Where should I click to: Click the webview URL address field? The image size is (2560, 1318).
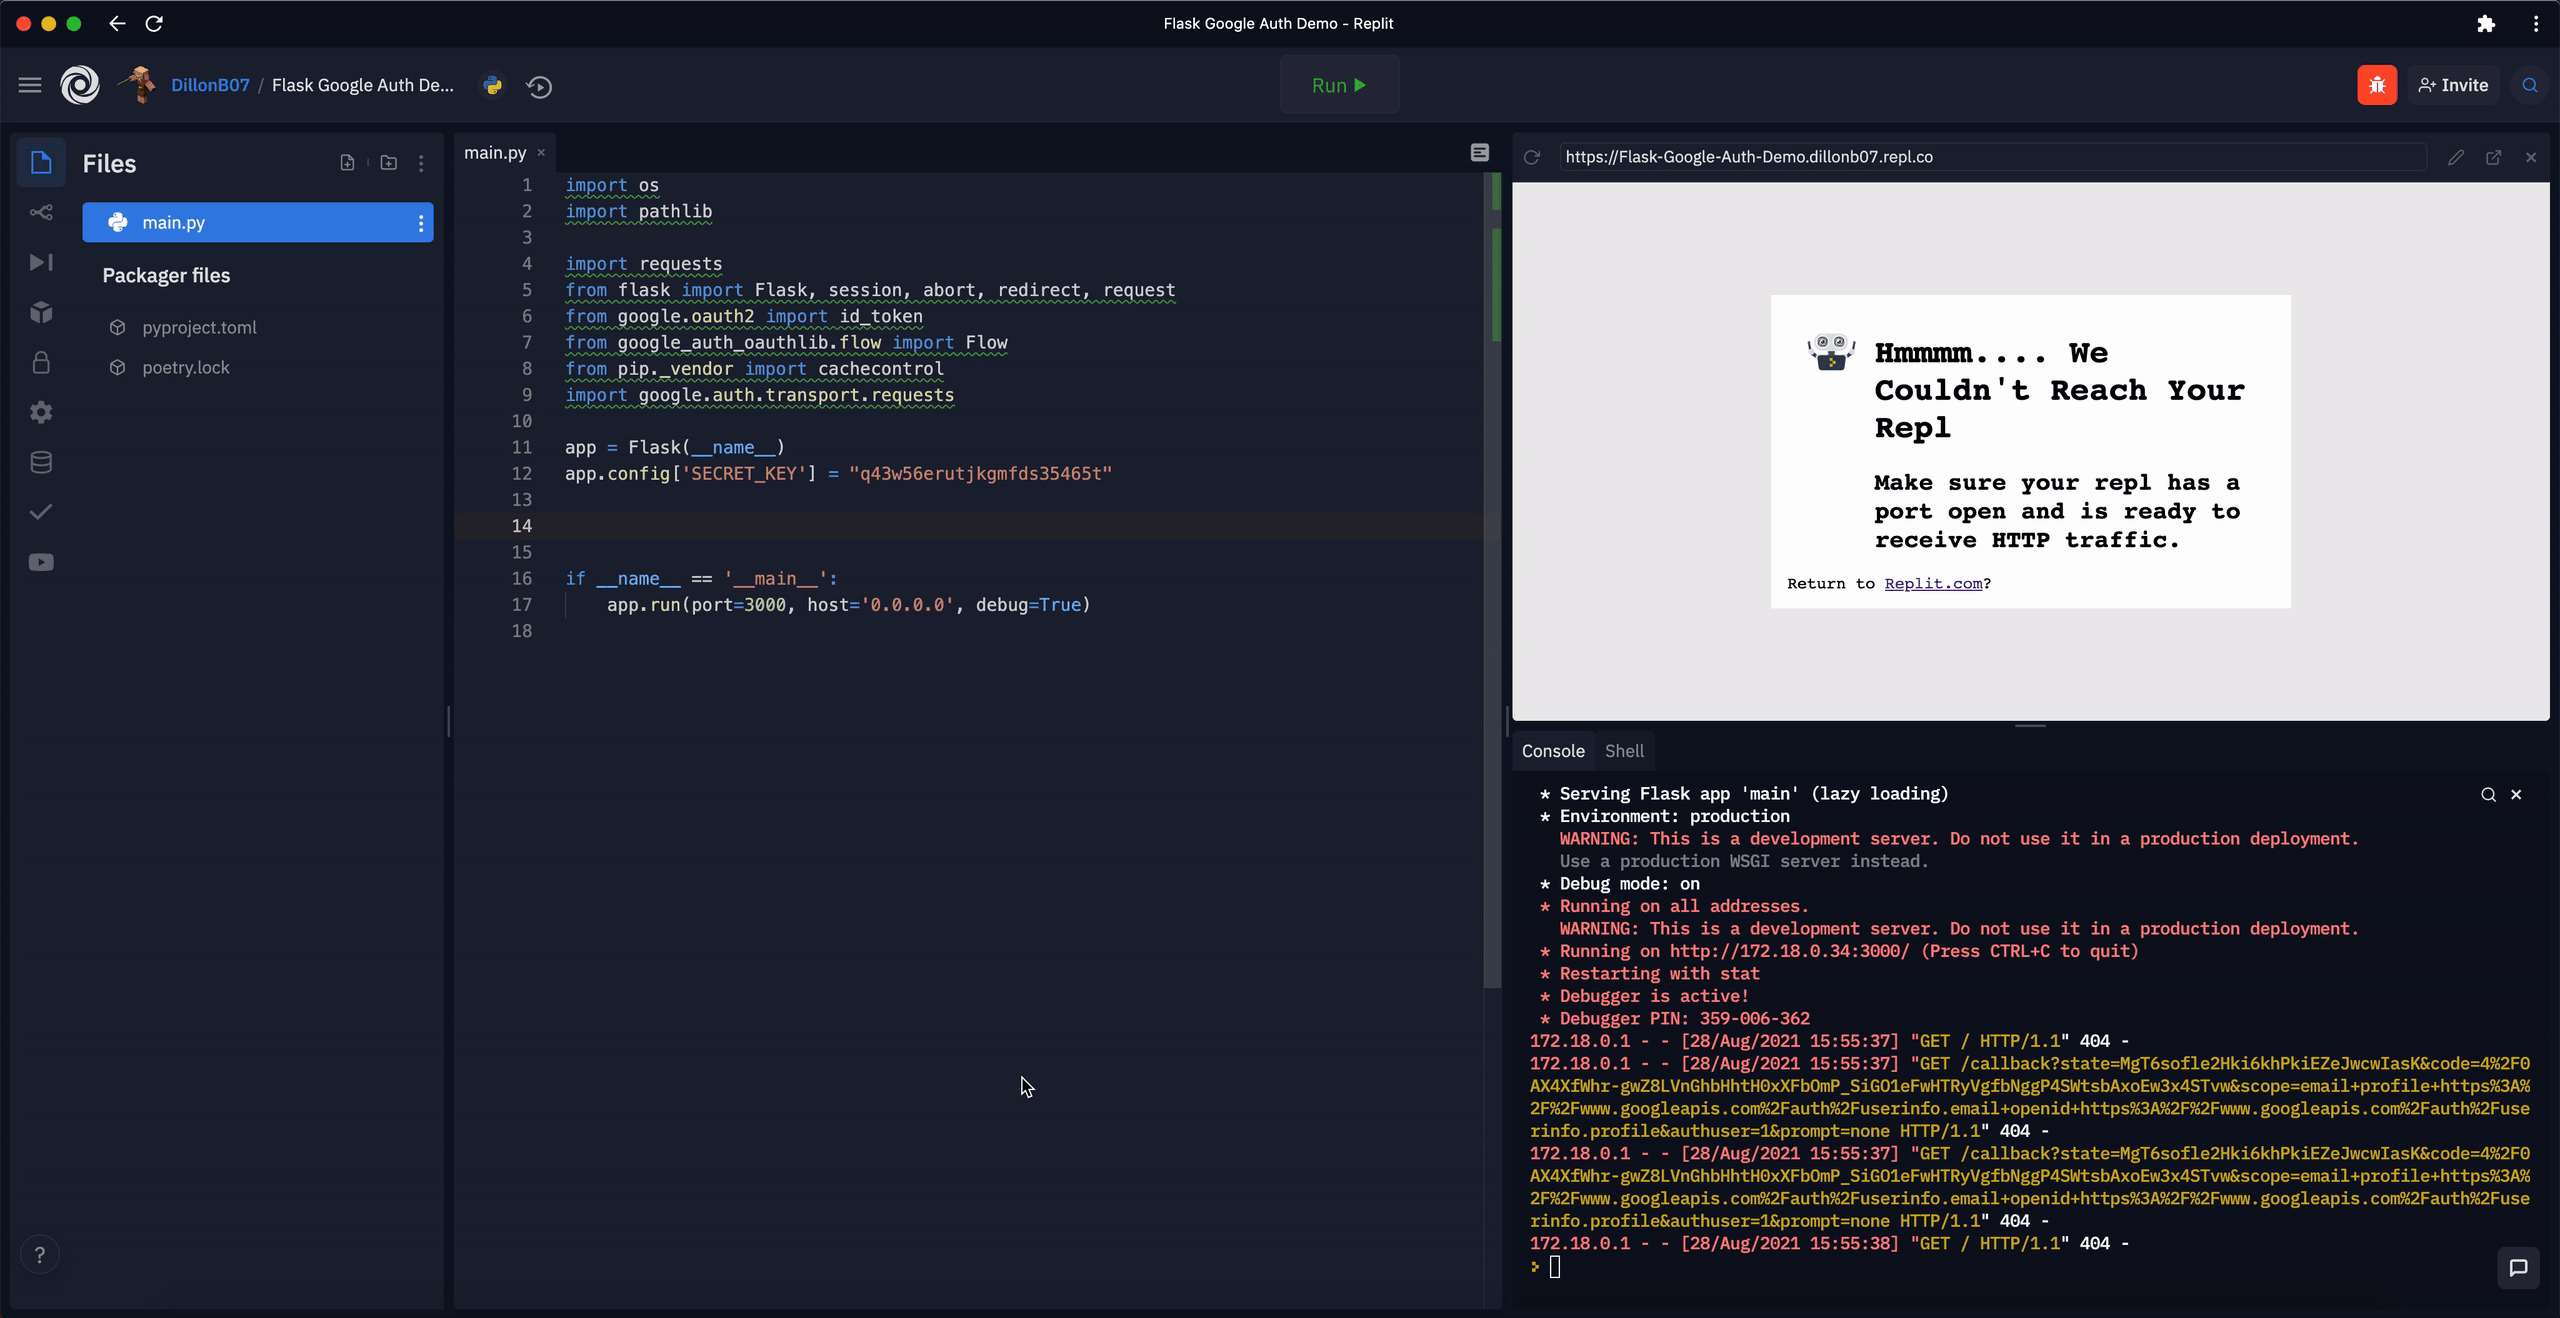(x=1992, y=157)
